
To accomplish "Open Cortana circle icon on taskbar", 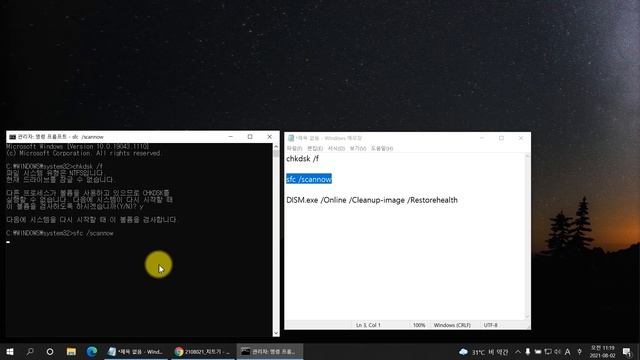I will (x=50, y=351).
